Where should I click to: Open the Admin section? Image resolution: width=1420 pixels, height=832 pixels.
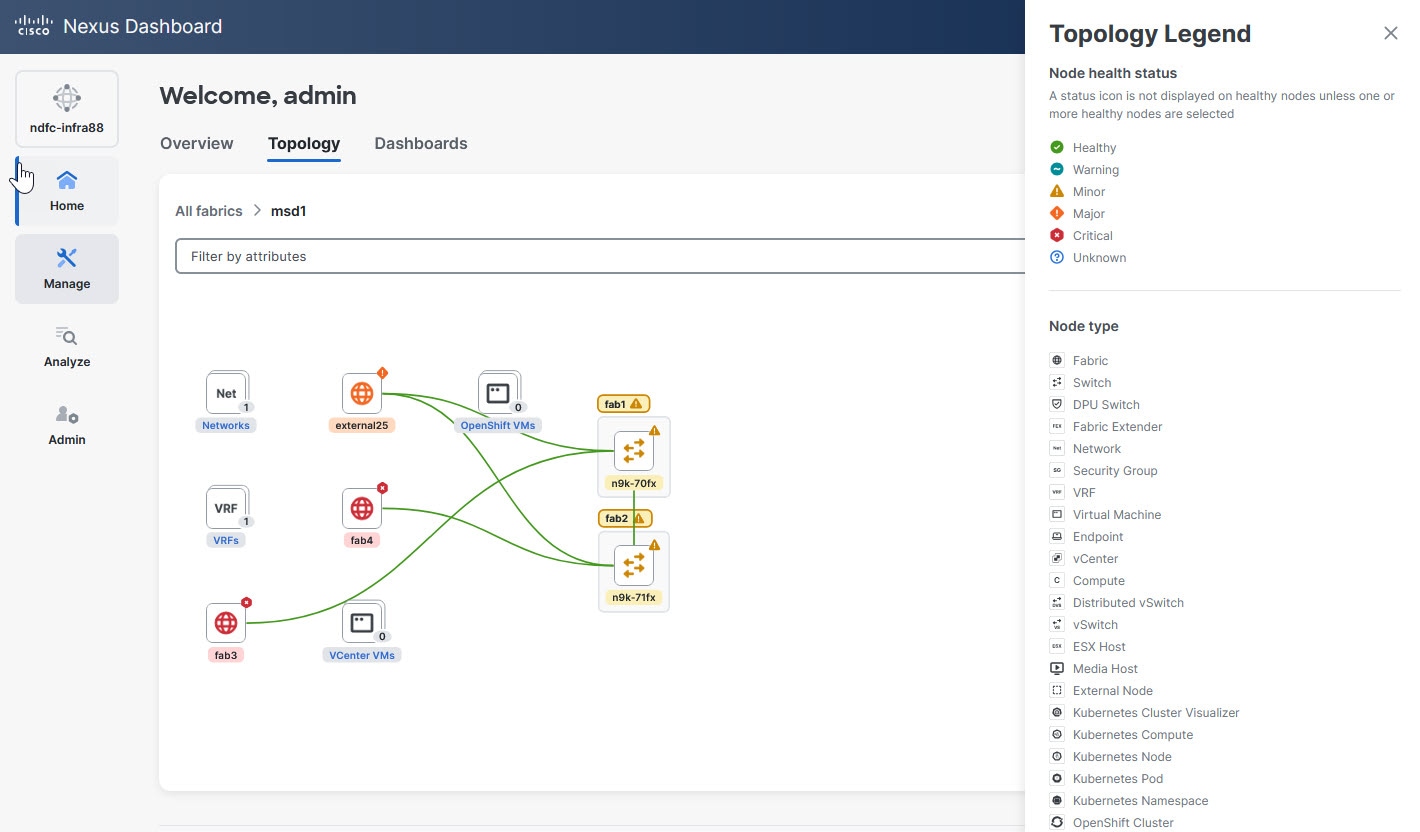pyautogui.click(x=67, y=425)
